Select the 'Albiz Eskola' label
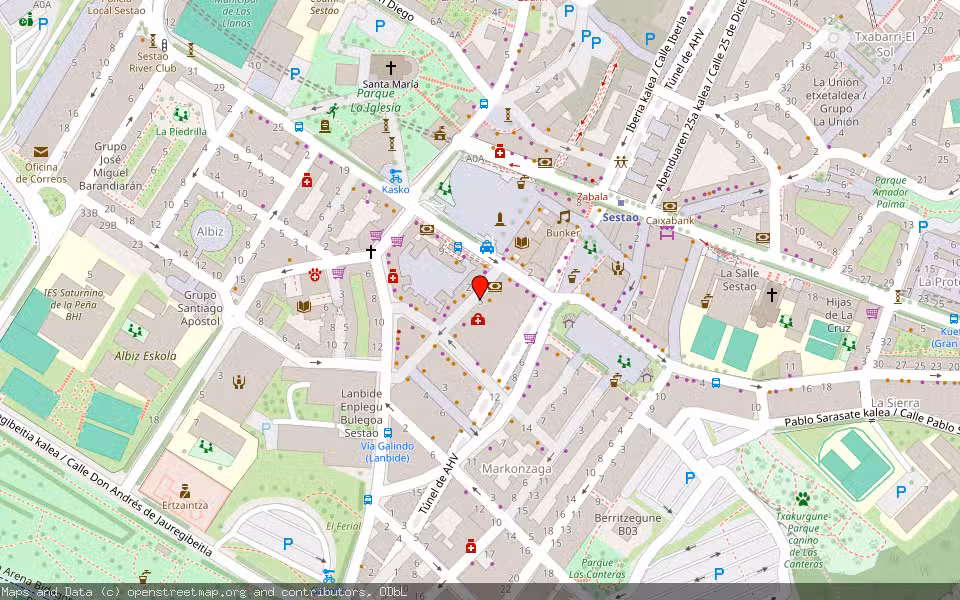960x600 pixels. (145, 356)
